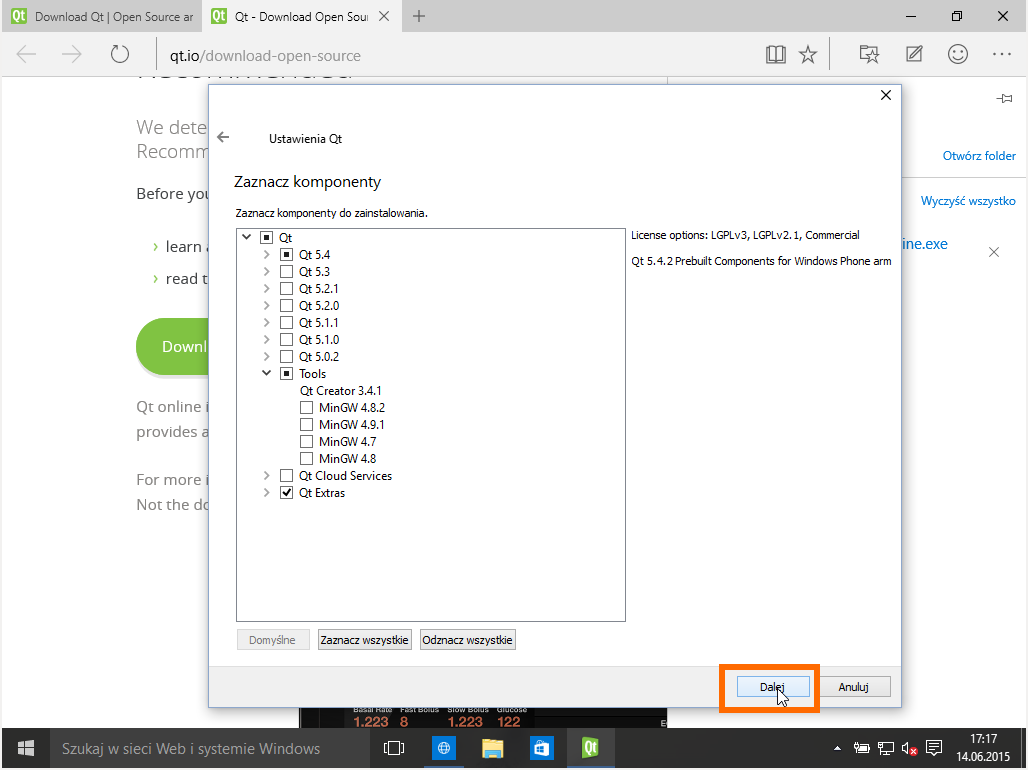Click the Dalej button

(772, 687)
